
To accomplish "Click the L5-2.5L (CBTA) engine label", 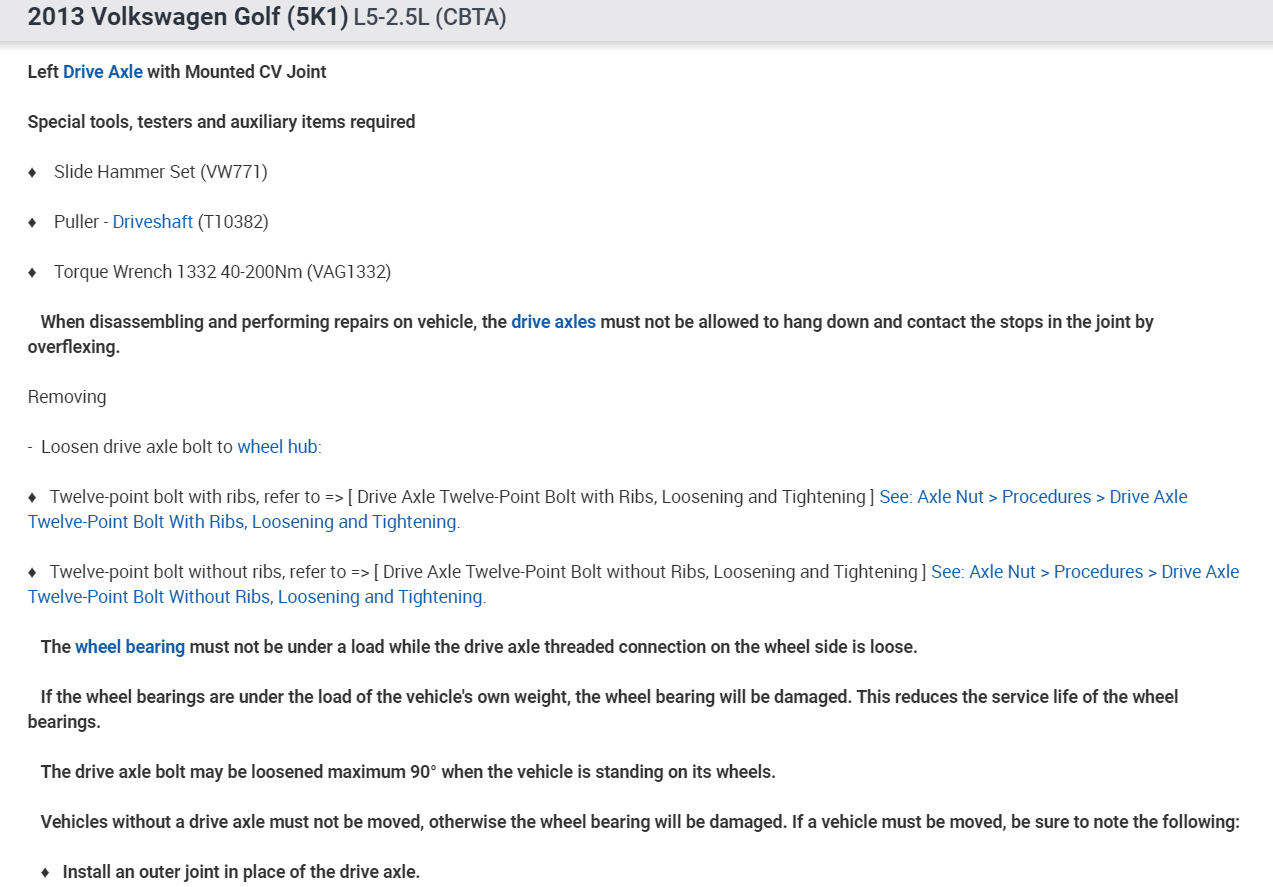I will coord(430,19).
